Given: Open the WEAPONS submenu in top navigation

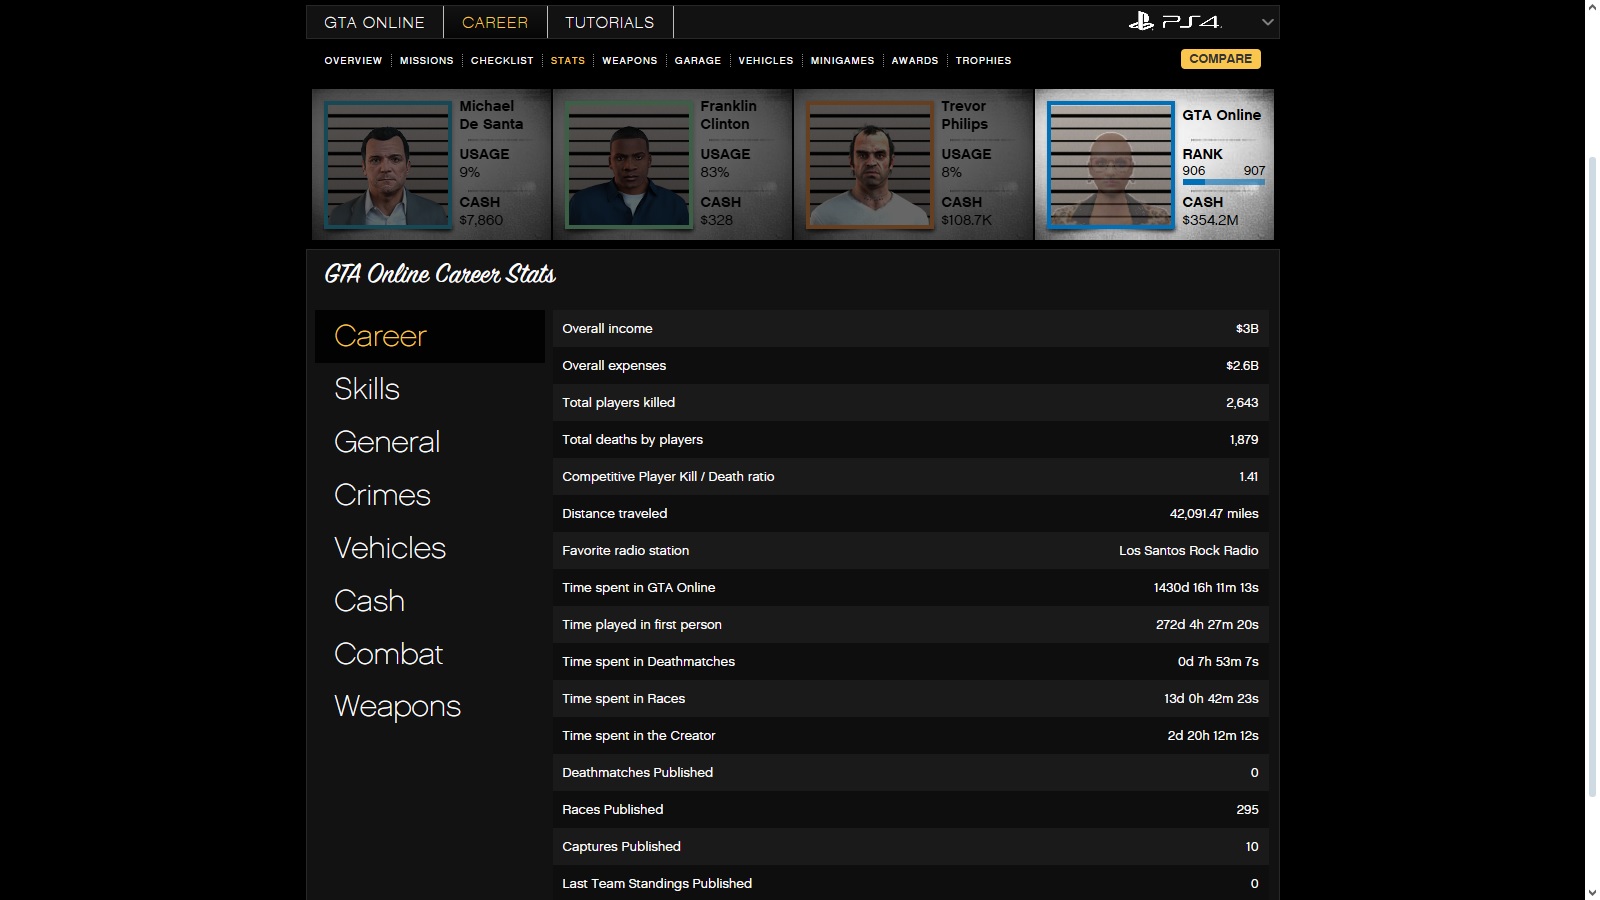Looking at the screenshot, I should [630, 61].
